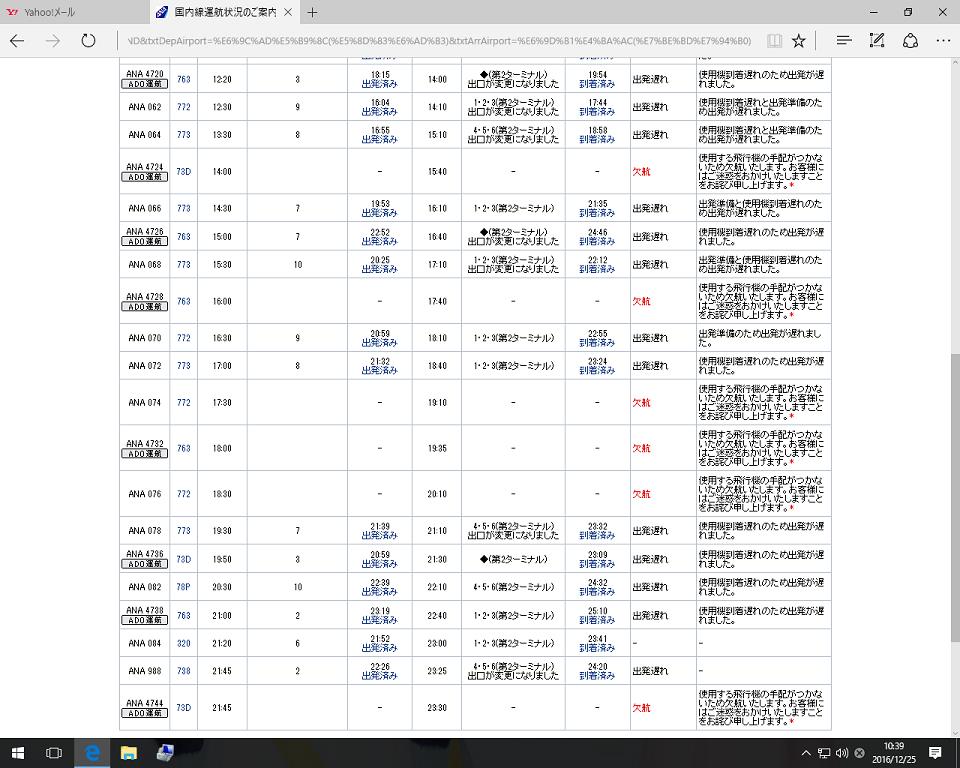Open aircraft type 772 link for ANA 062
This screenshot has width=960, height=768.
(x=184, y=107)
